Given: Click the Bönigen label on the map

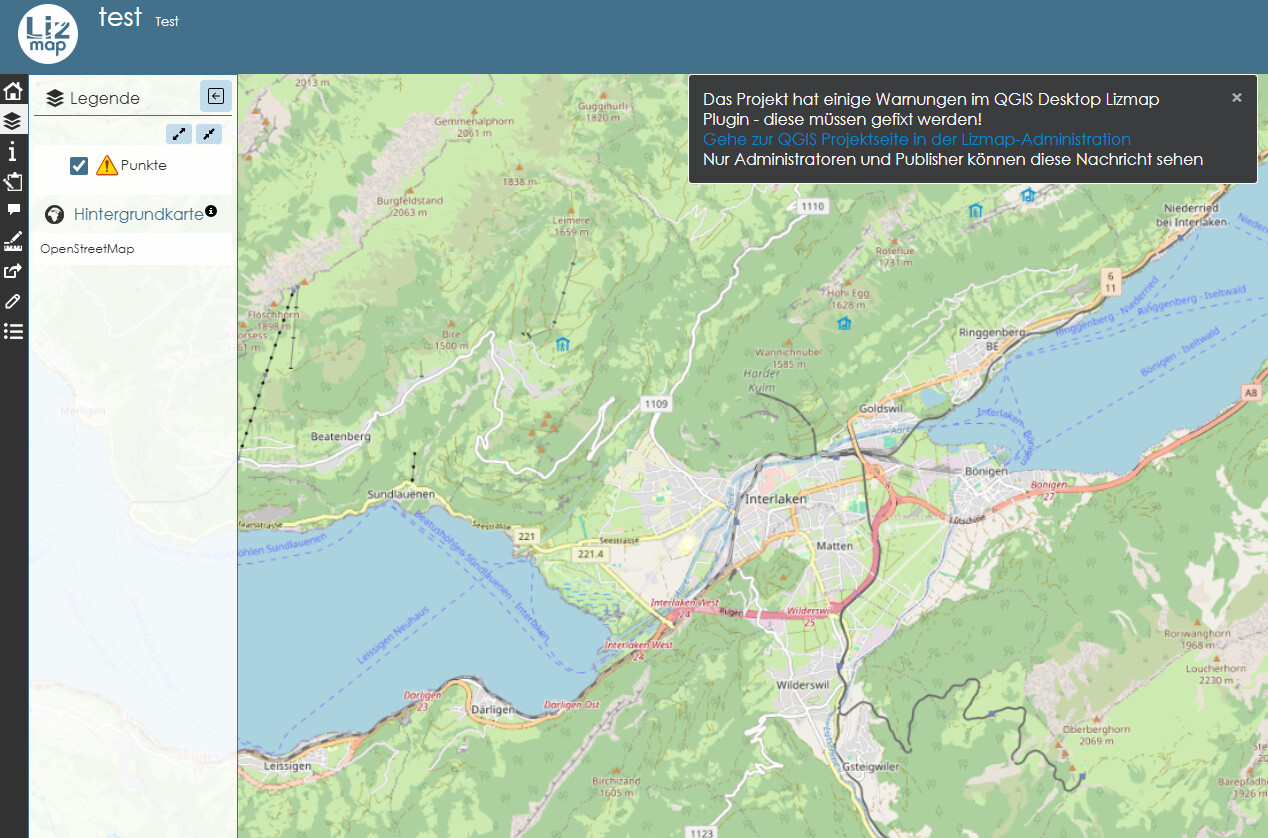Looking at the screenshot, I should coord(985,471).
